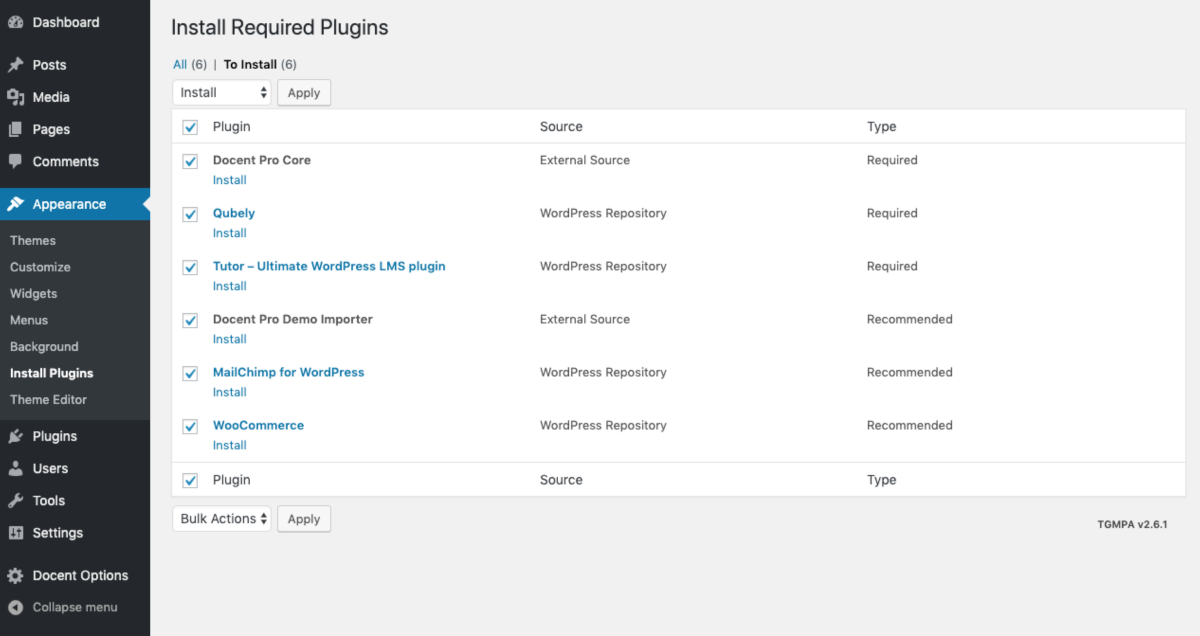Click the Users person icon

[16, 468]
